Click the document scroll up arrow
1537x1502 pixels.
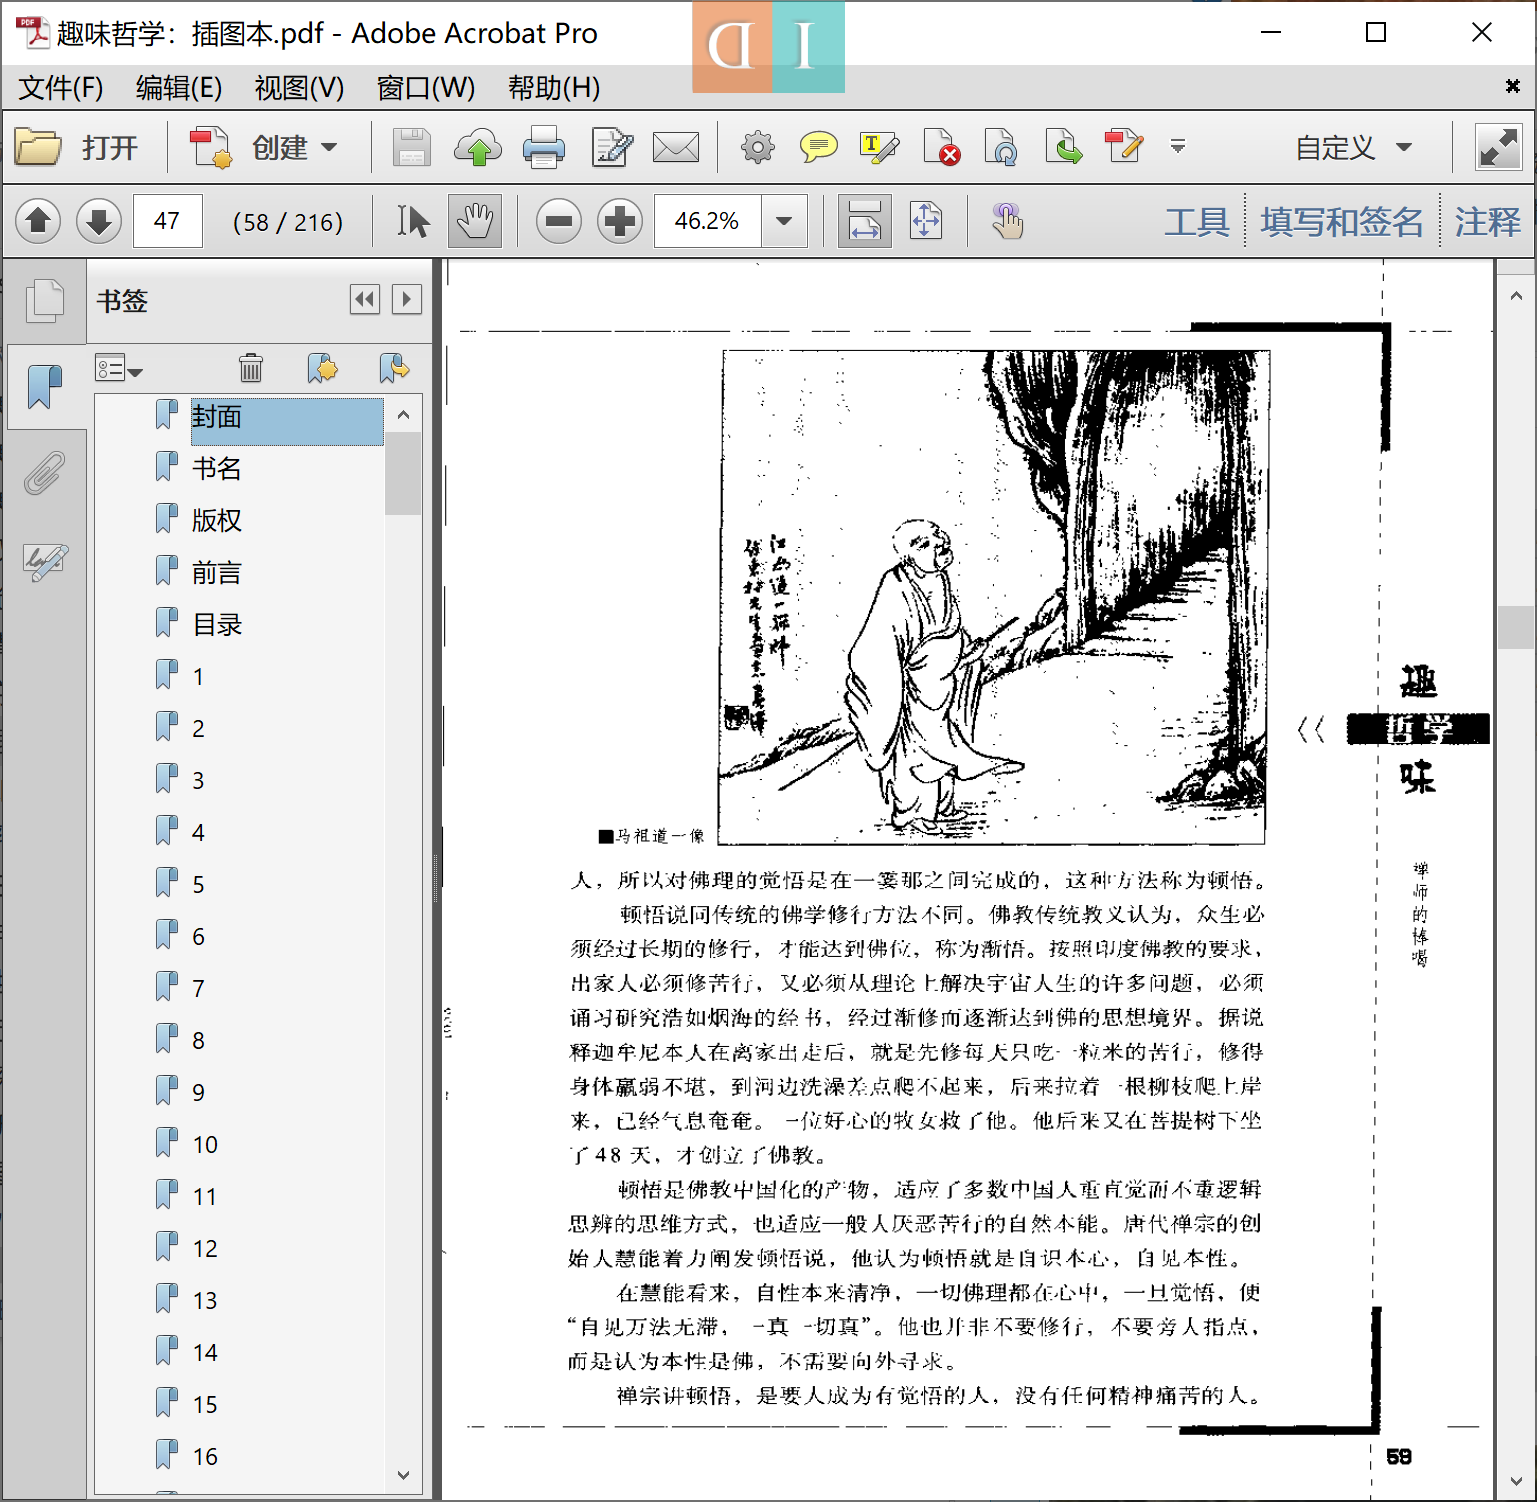(1516, 296)
